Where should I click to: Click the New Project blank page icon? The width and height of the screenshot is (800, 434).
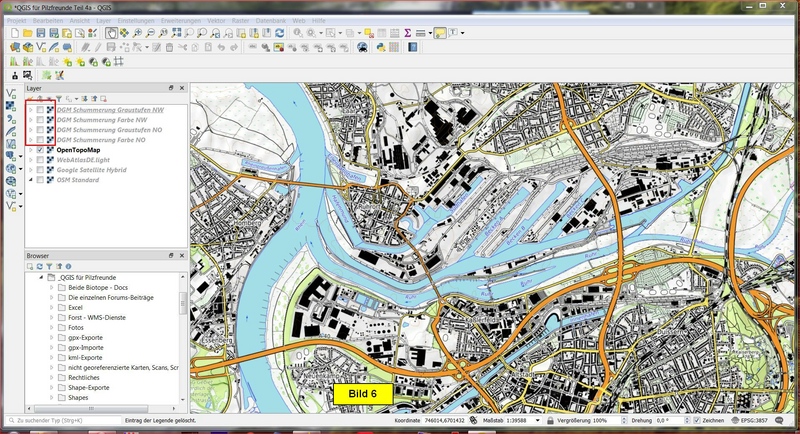tap(14, 33)
